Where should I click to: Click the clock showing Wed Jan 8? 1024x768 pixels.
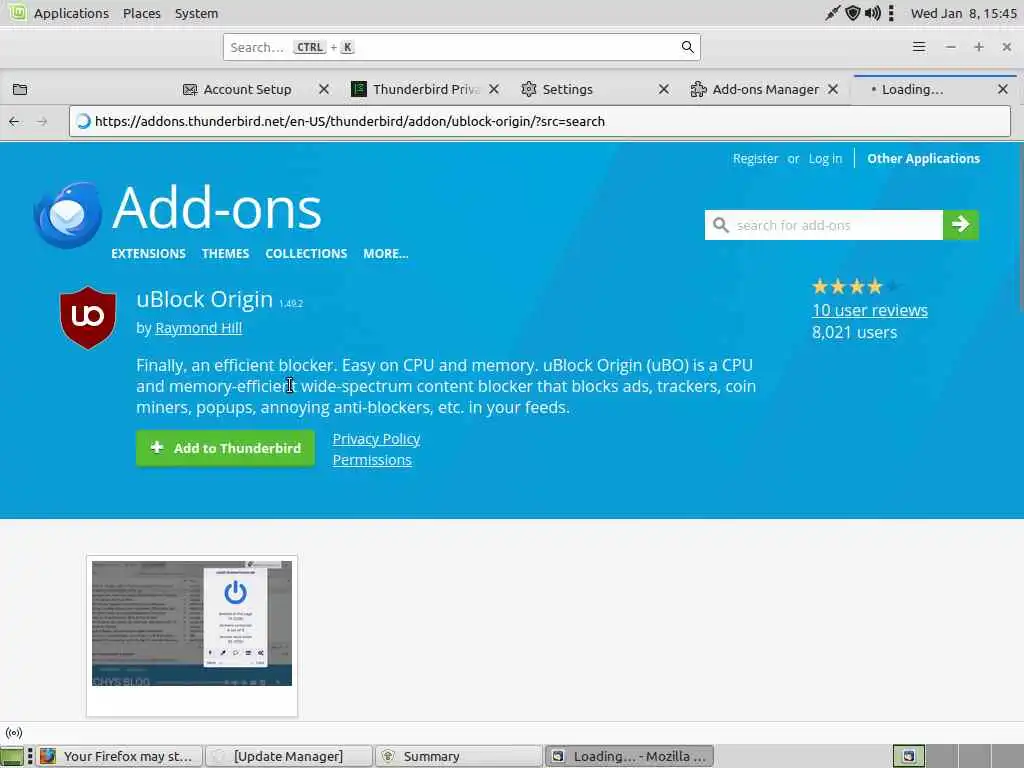pos(964,13)
